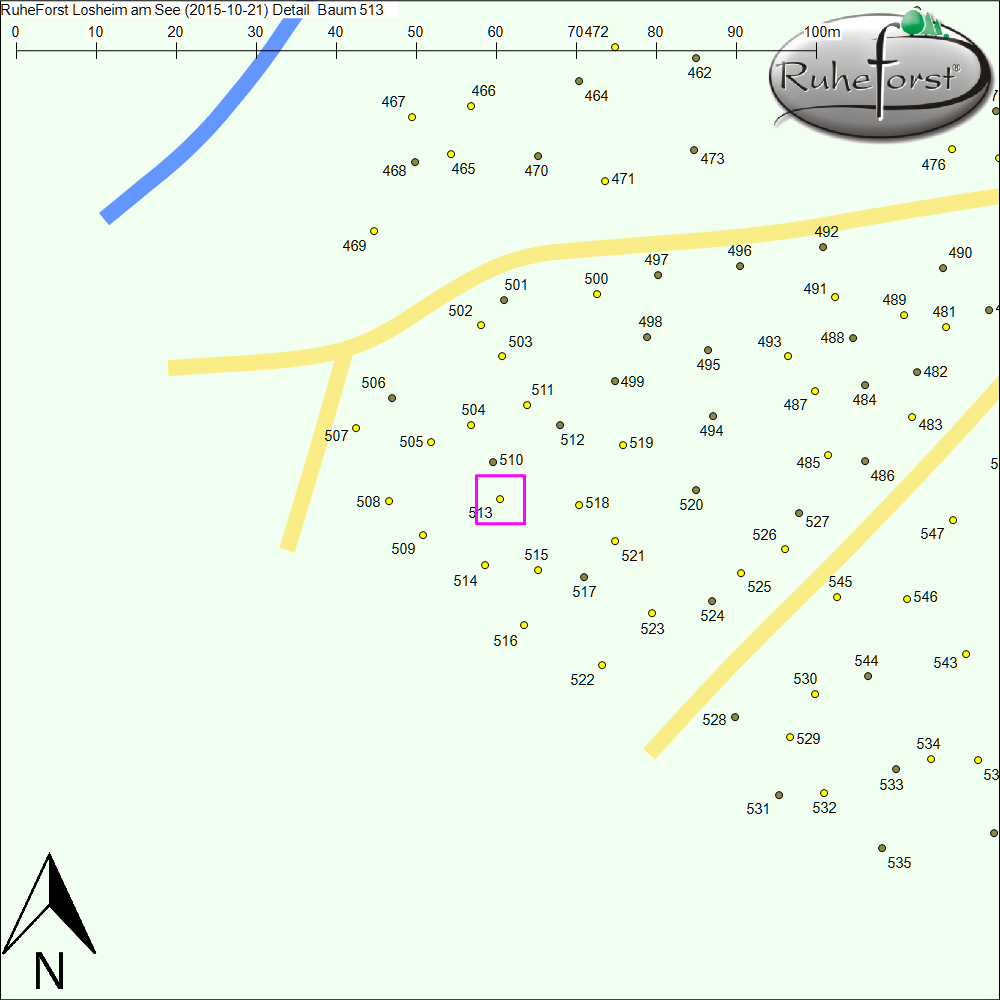This screenshot has height=1000, width=1000.
Task: Click tree label 473
Action: click(x=712, y=159)
